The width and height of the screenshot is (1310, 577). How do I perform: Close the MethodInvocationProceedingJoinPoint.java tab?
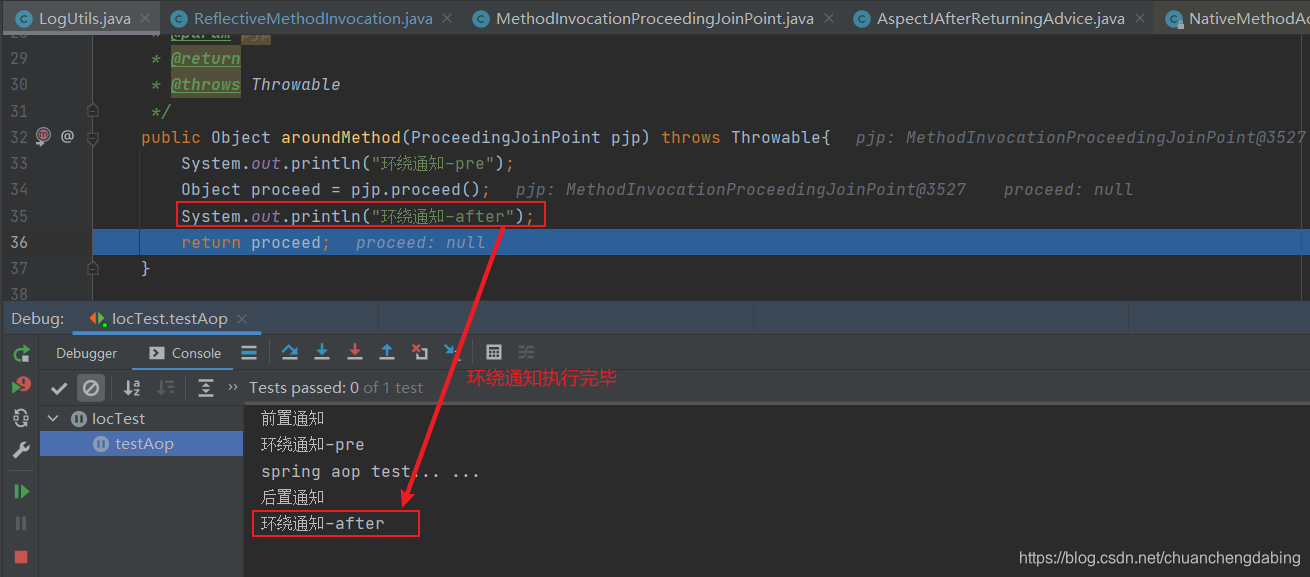pyautogui.click(x=828, y=18)
